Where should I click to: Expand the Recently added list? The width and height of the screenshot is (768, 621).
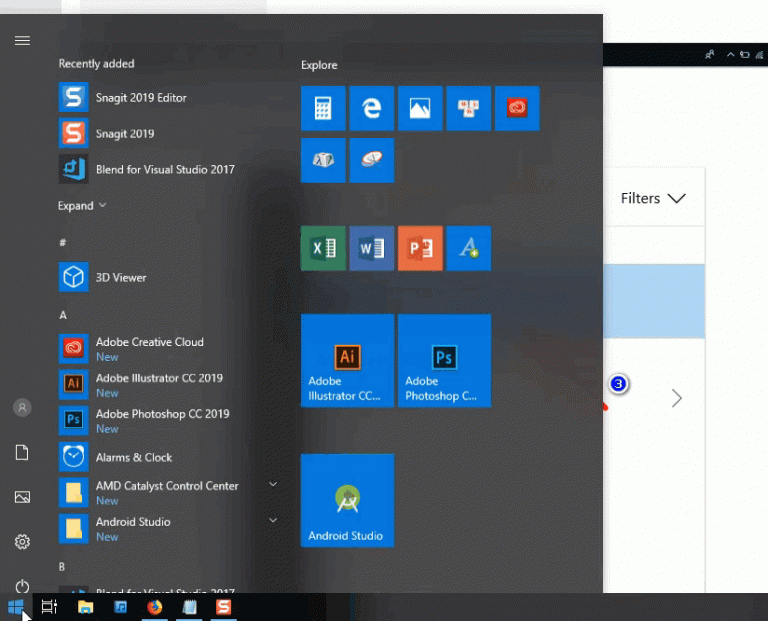click(82, 206)
